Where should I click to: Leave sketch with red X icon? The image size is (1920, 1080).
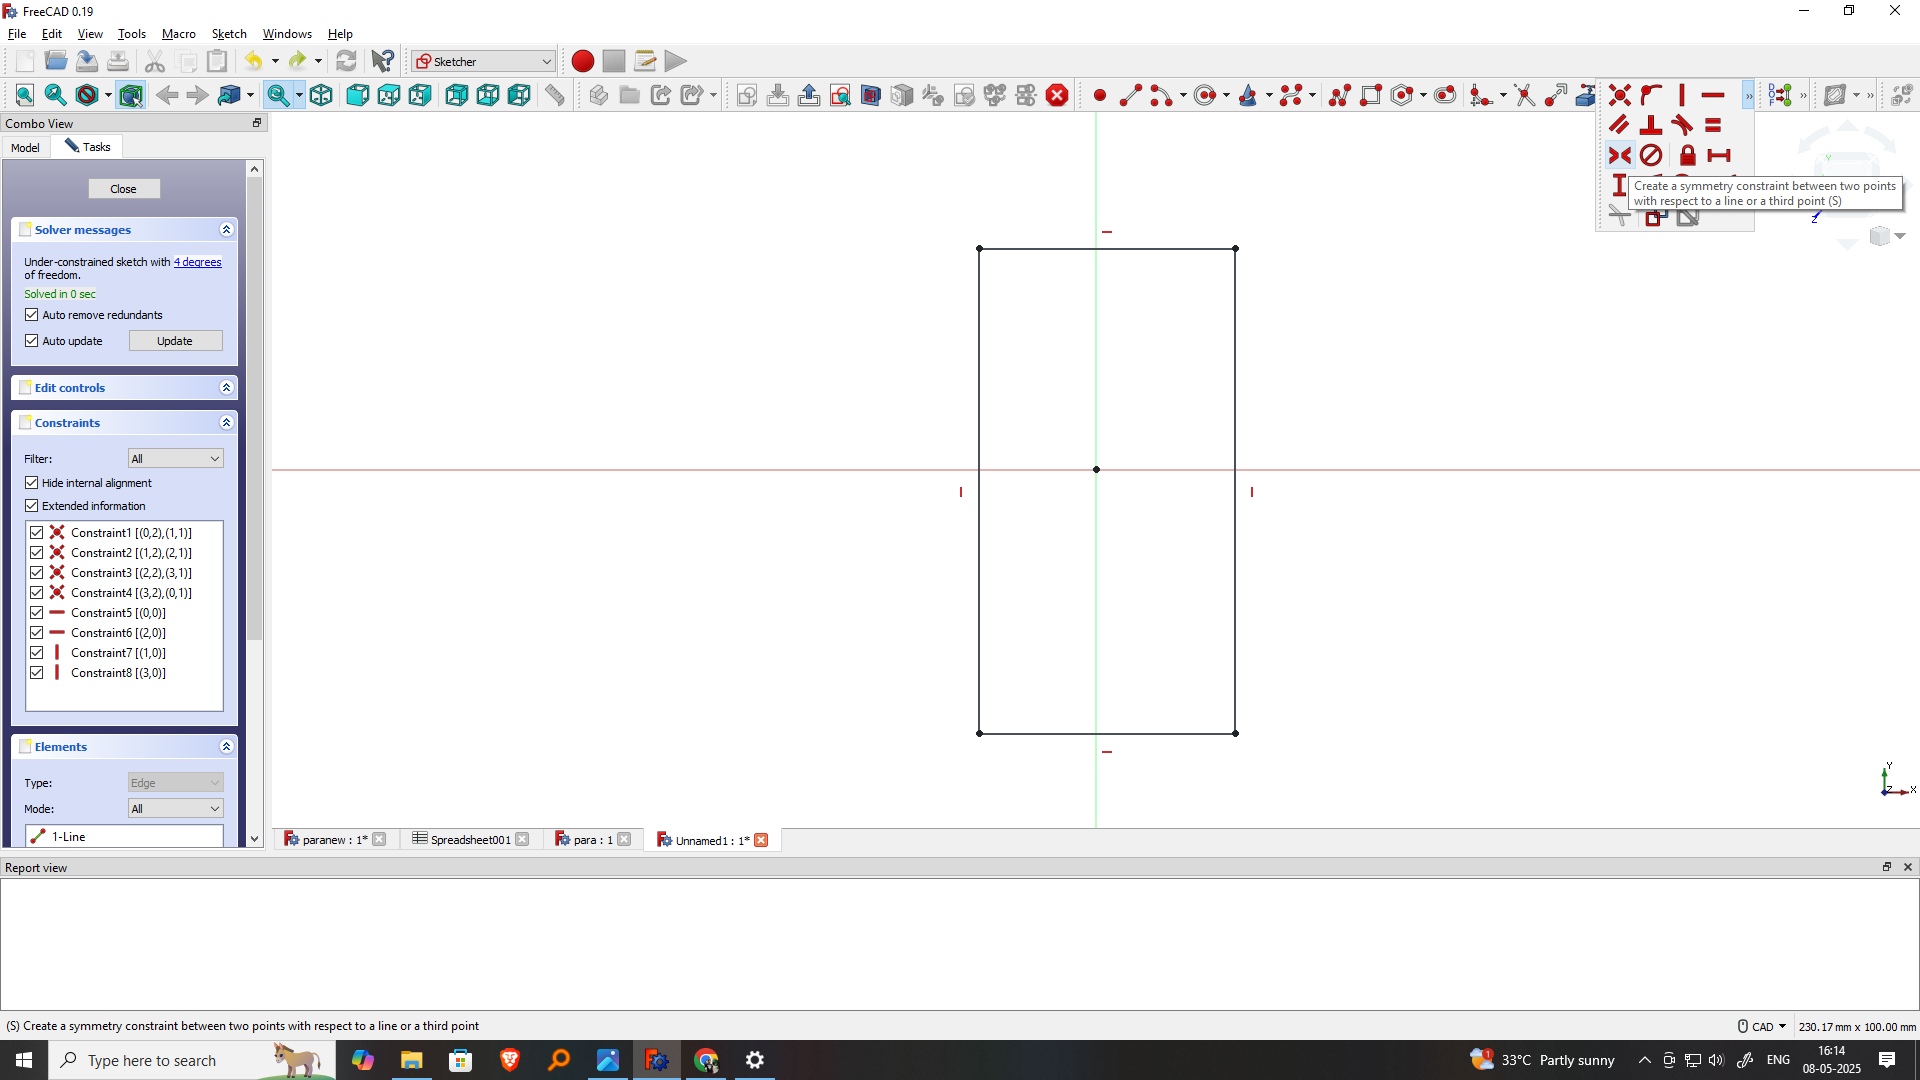tap(1057, 95)
